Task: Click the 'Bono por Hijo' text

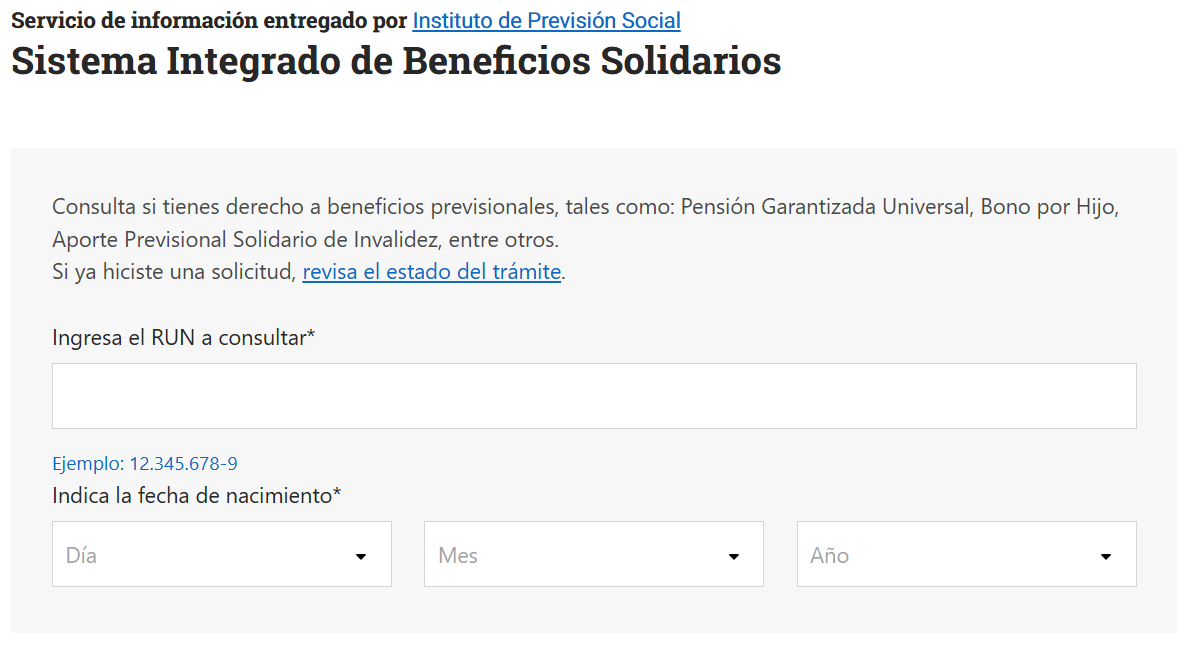Action: click(1048, 208)
